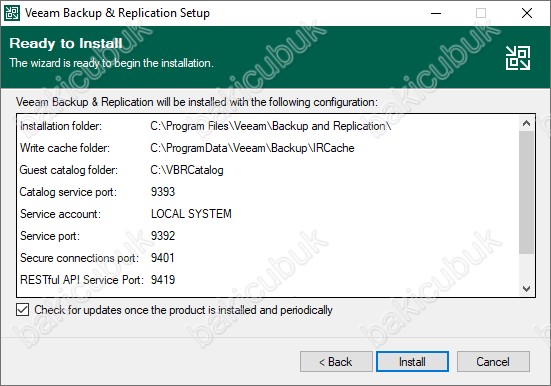Click the 'Secure connections port:' label
This screenshot has width=551, height=386.
79,258
